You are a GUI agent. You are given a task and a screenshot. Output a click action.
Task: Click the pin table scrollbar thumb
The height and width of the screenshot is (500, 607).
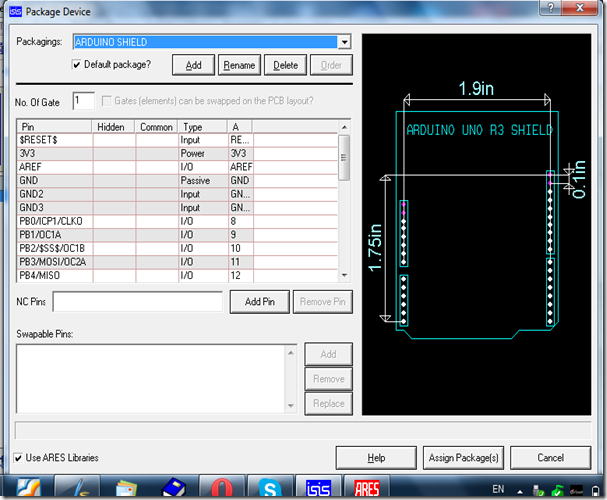[x=344, y=158]
